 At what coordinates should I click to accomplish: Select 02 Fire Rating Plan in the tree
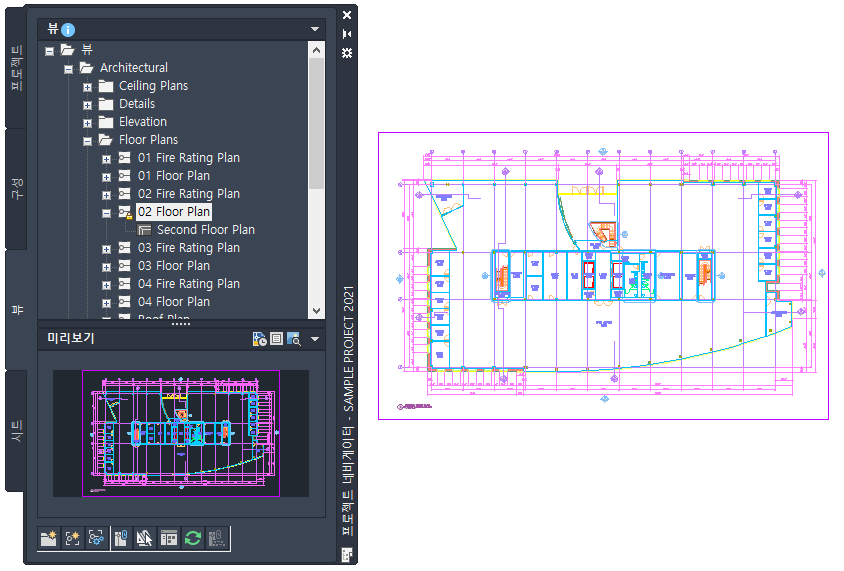pyautogui.click(x=188, y=194)
